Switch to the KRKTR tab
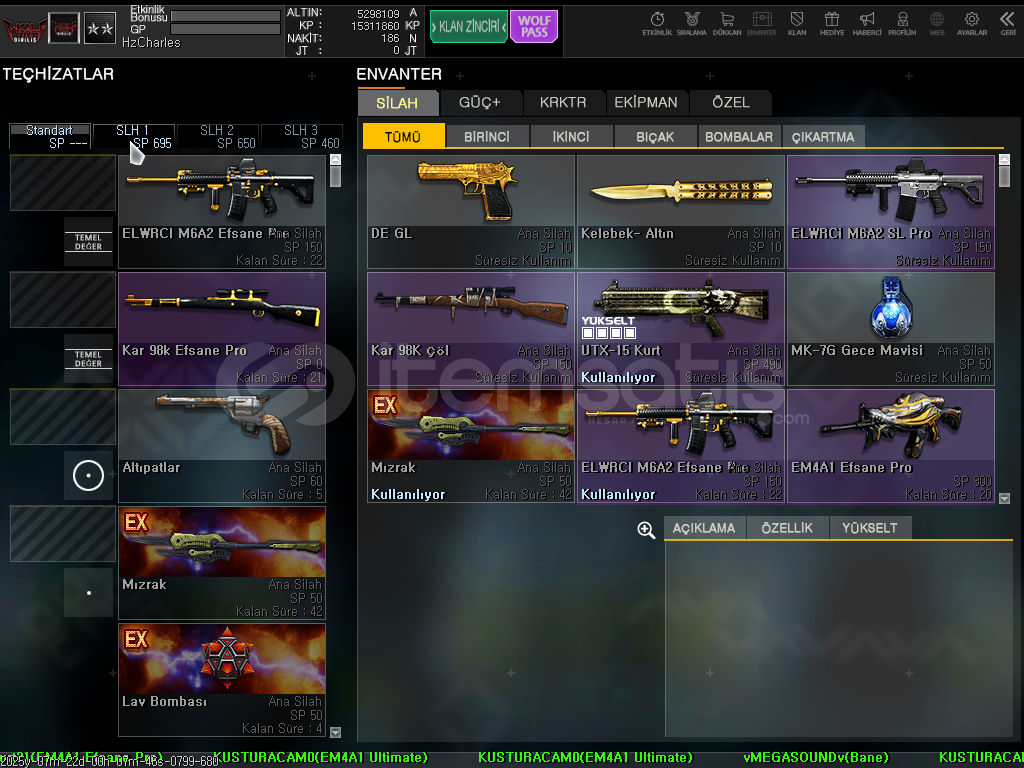1024x768 pixels. 563,103
